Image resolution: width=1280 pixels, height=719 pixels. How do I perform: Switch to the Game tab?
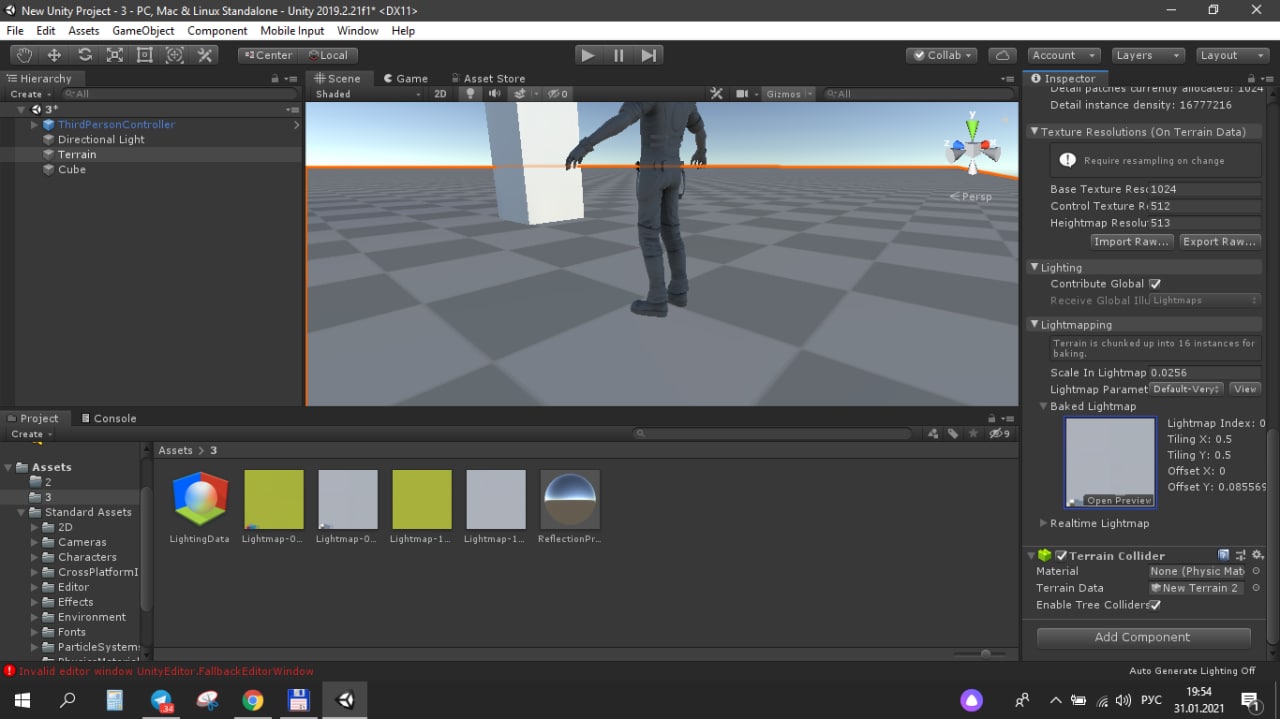pos(405,78)
